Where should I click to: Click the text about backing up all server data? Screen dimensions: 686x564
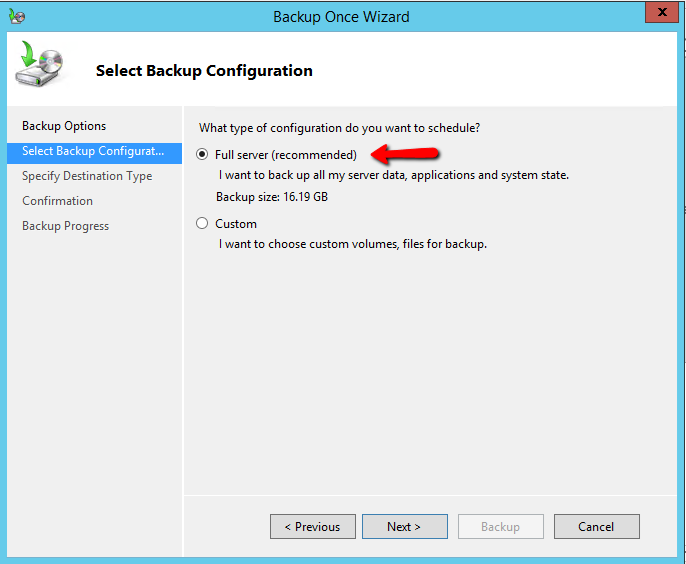[394, 175]
